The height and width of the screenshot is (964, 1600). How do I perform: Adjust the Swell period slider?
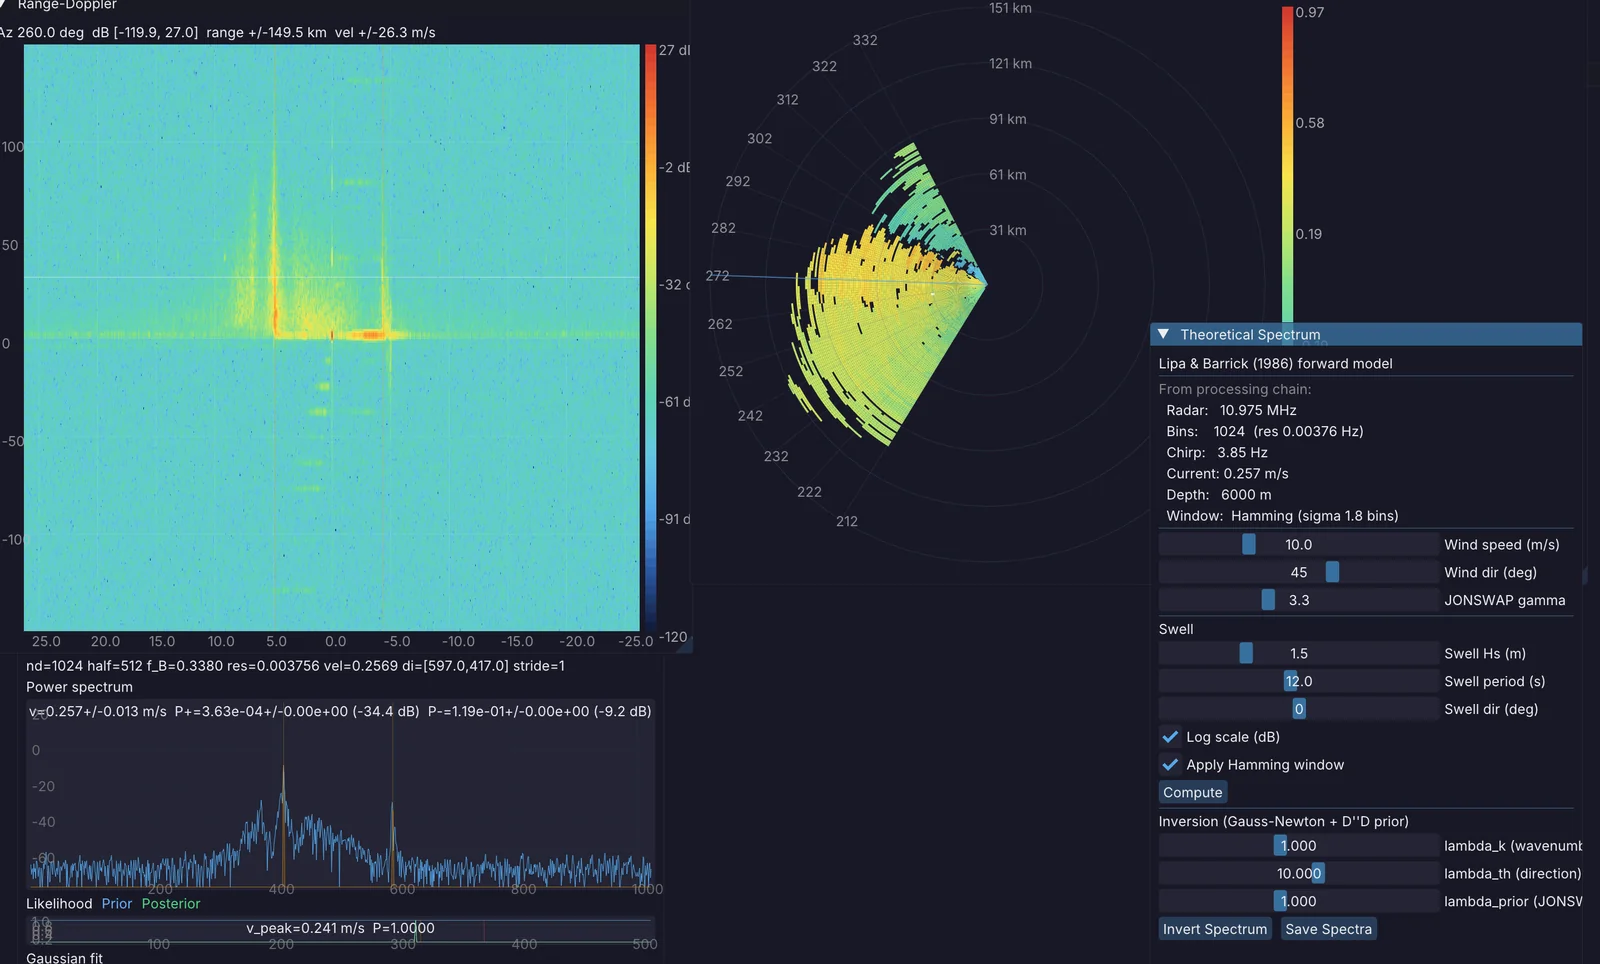coord(1298,681)
